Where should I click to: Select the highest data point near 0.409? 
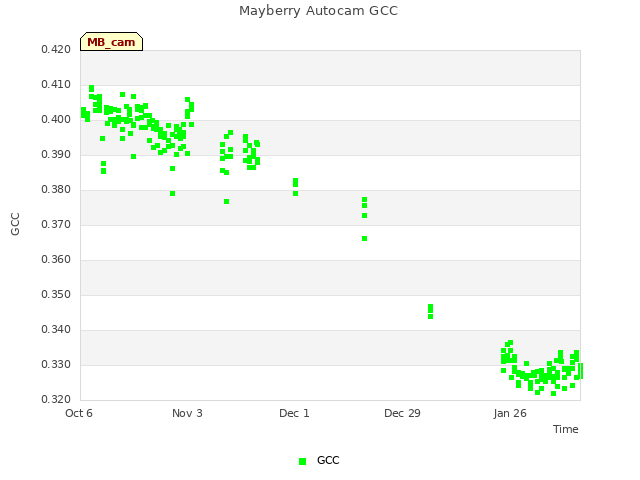91,89
